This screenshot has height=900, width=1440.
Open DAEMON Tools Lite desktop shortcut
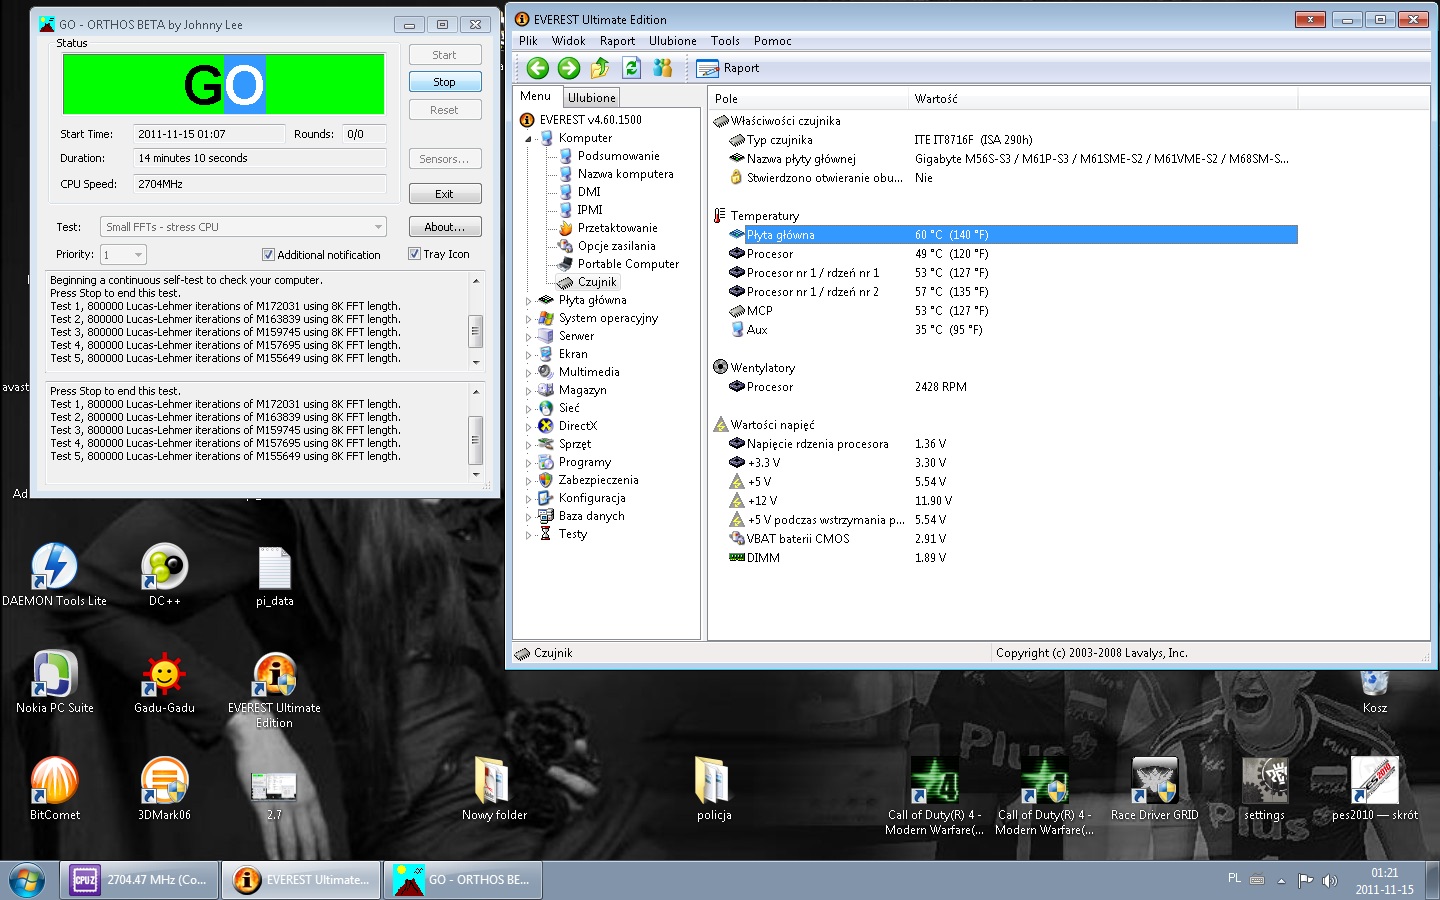[x=54, y=575]
